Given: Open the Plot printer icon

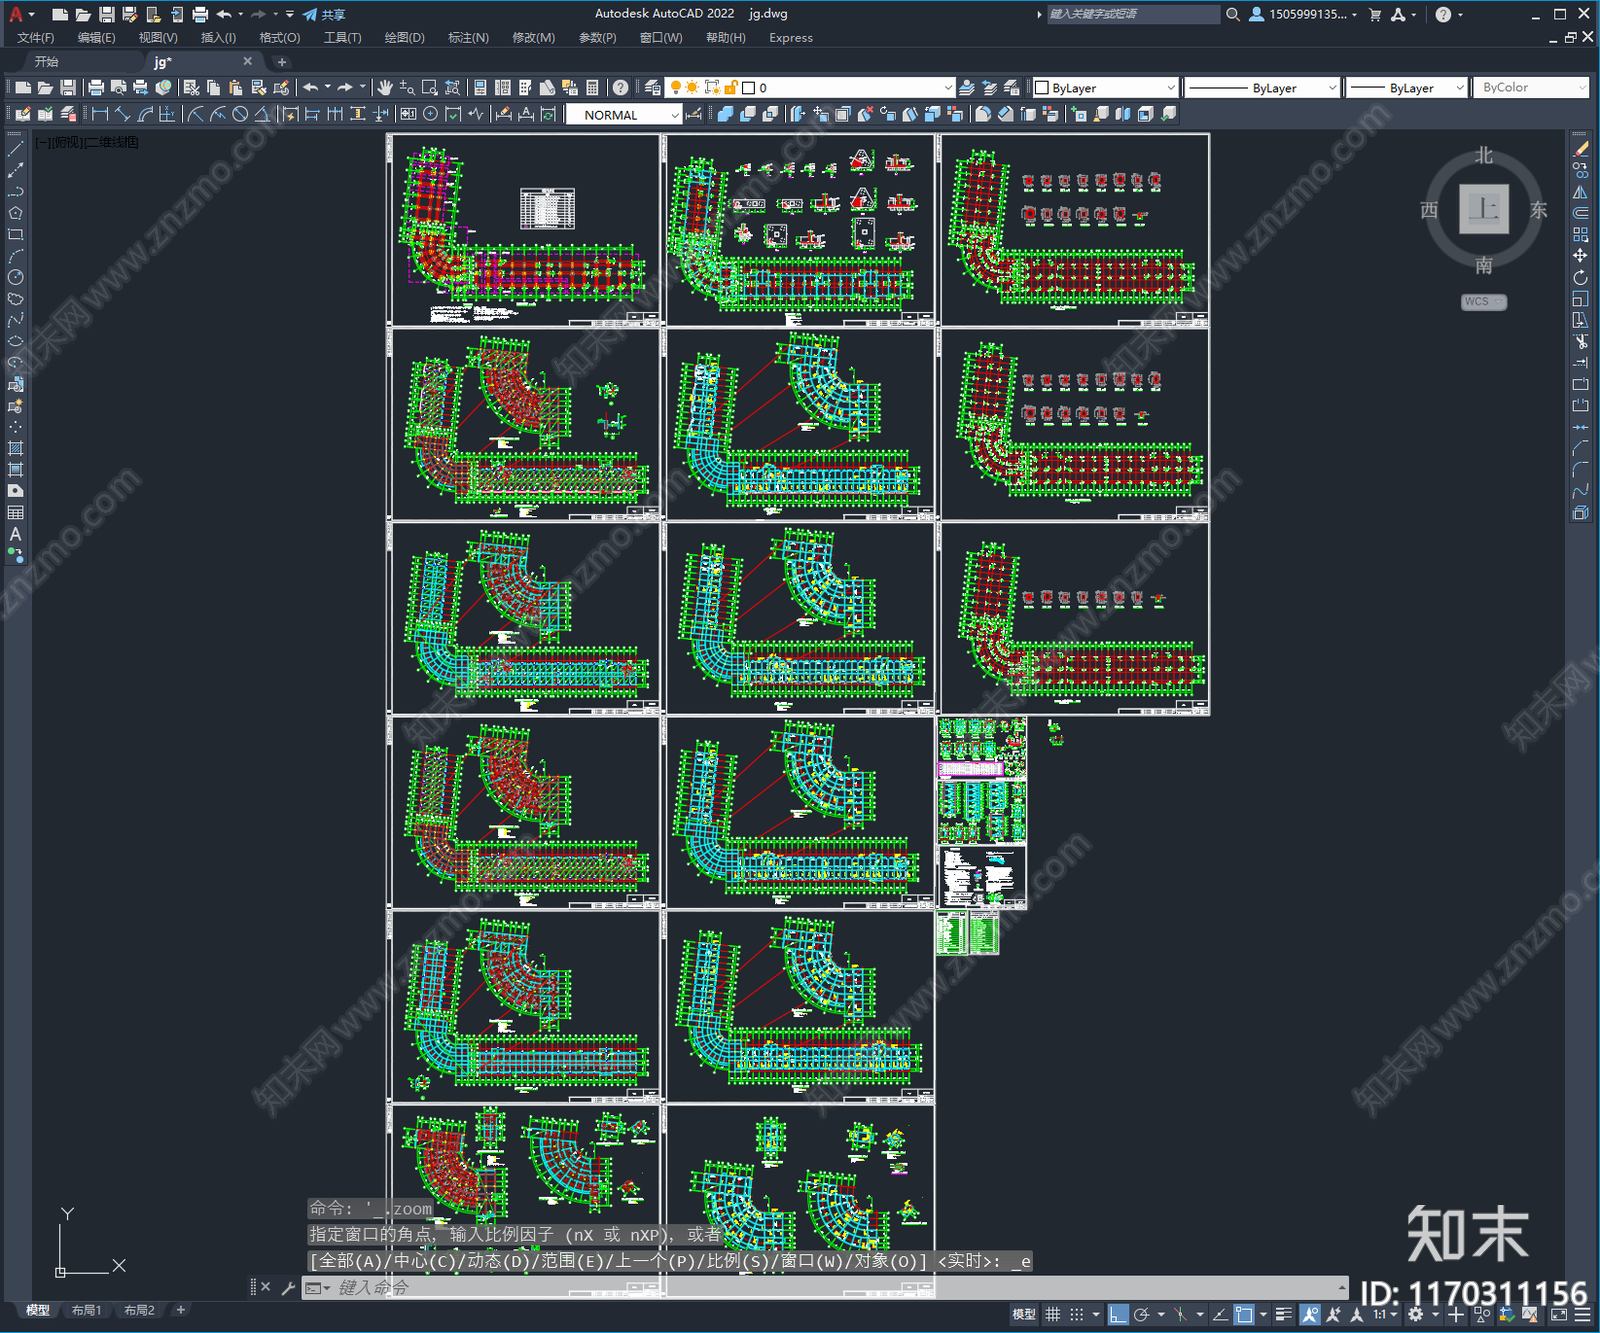Looking at the screenshot, I should (96, 88).
